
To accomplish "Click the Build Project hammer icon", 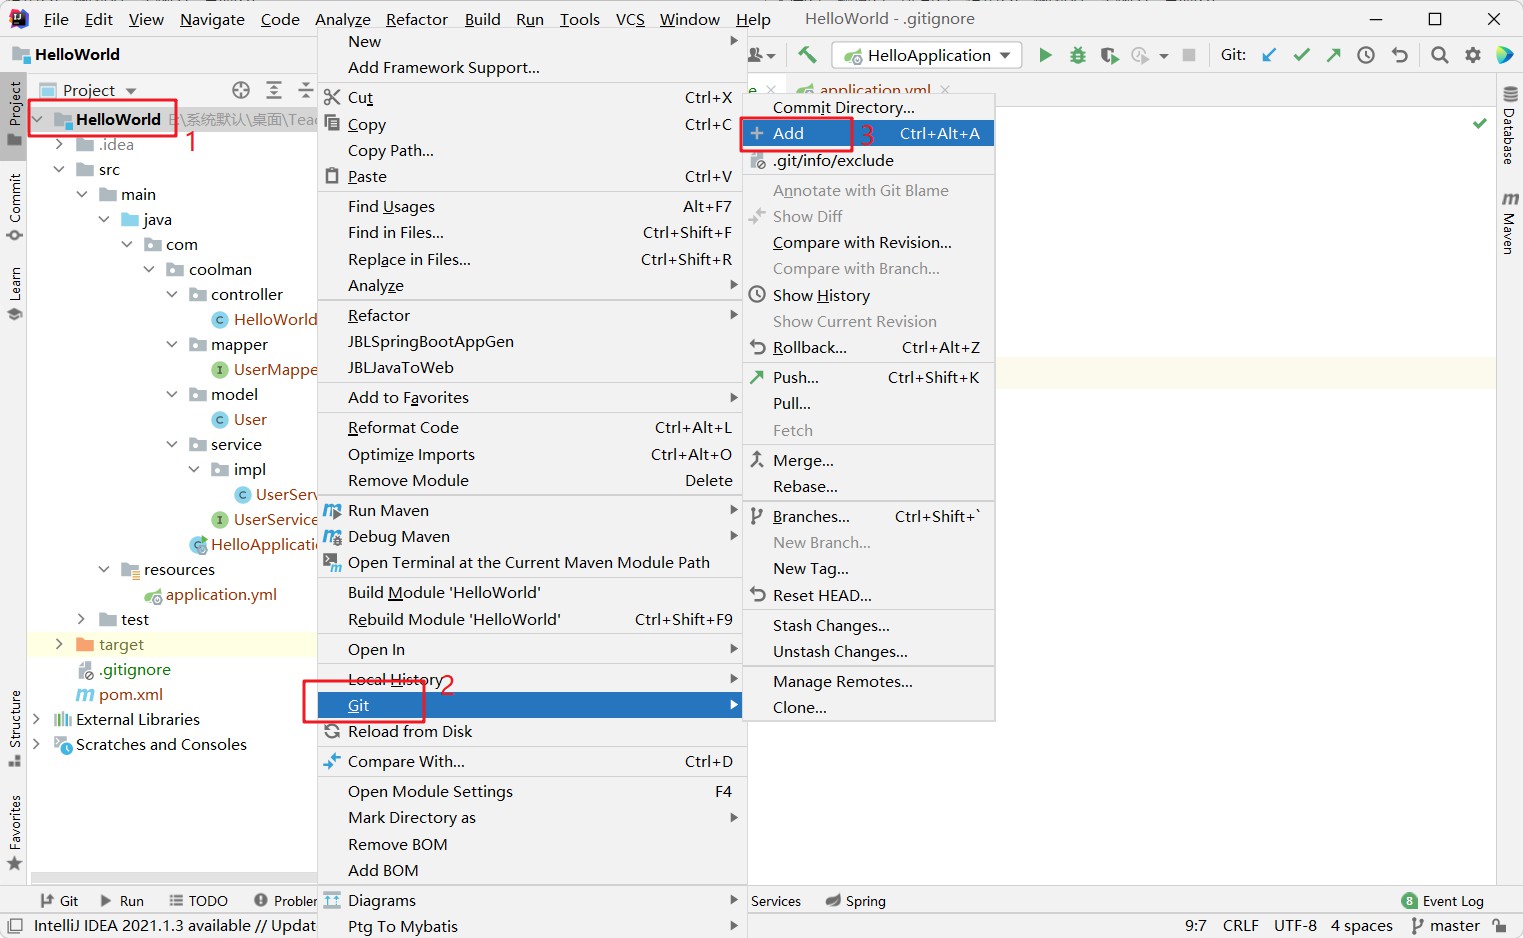I will tap(807, 55).
